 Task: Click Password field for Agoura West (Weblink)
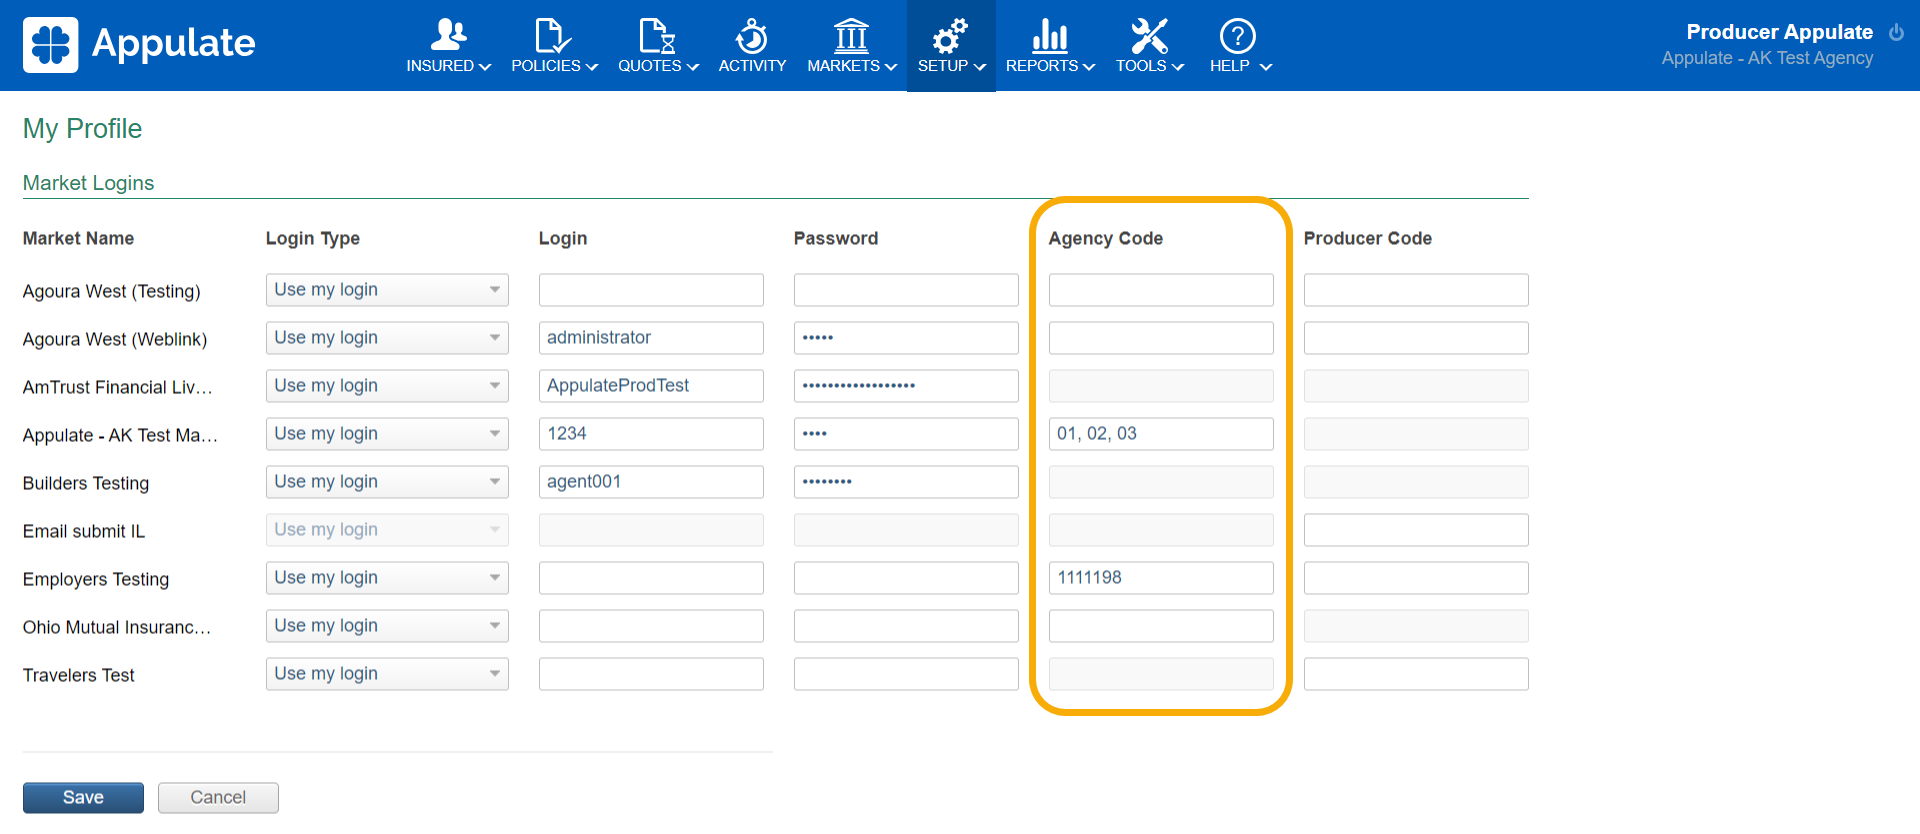click(x=906, y=338)
